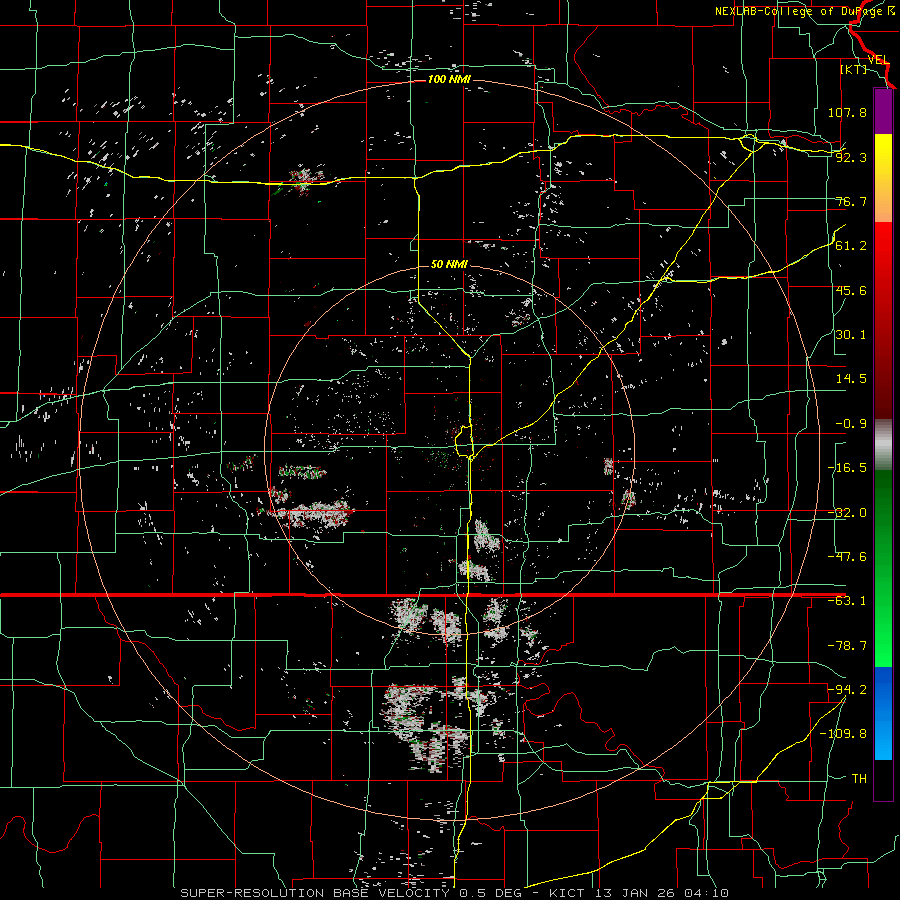Click the blue segment of the color bar
The image size is (900, 900).
tap(883, 713)
